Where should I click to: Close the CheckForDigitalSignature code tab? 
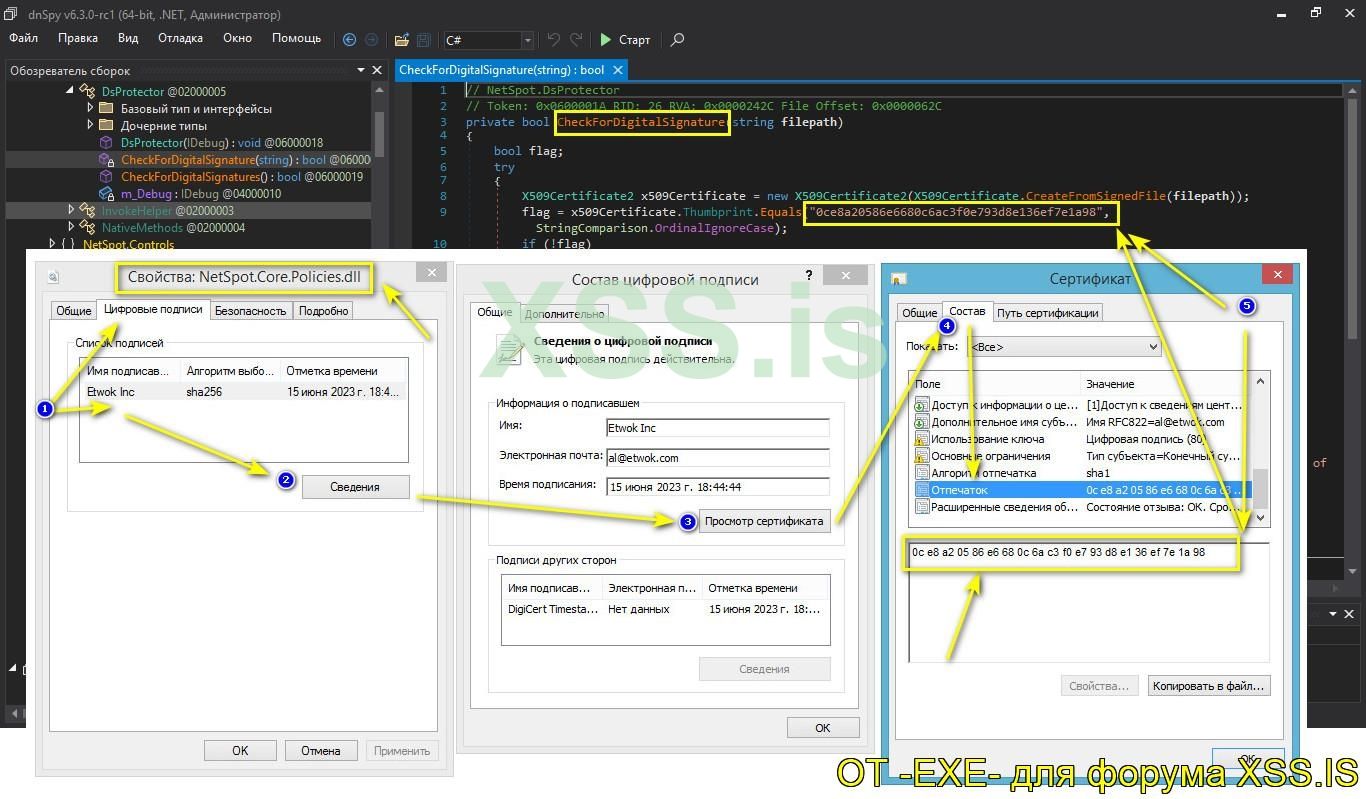pyautogui.click(x=618, y=70)
